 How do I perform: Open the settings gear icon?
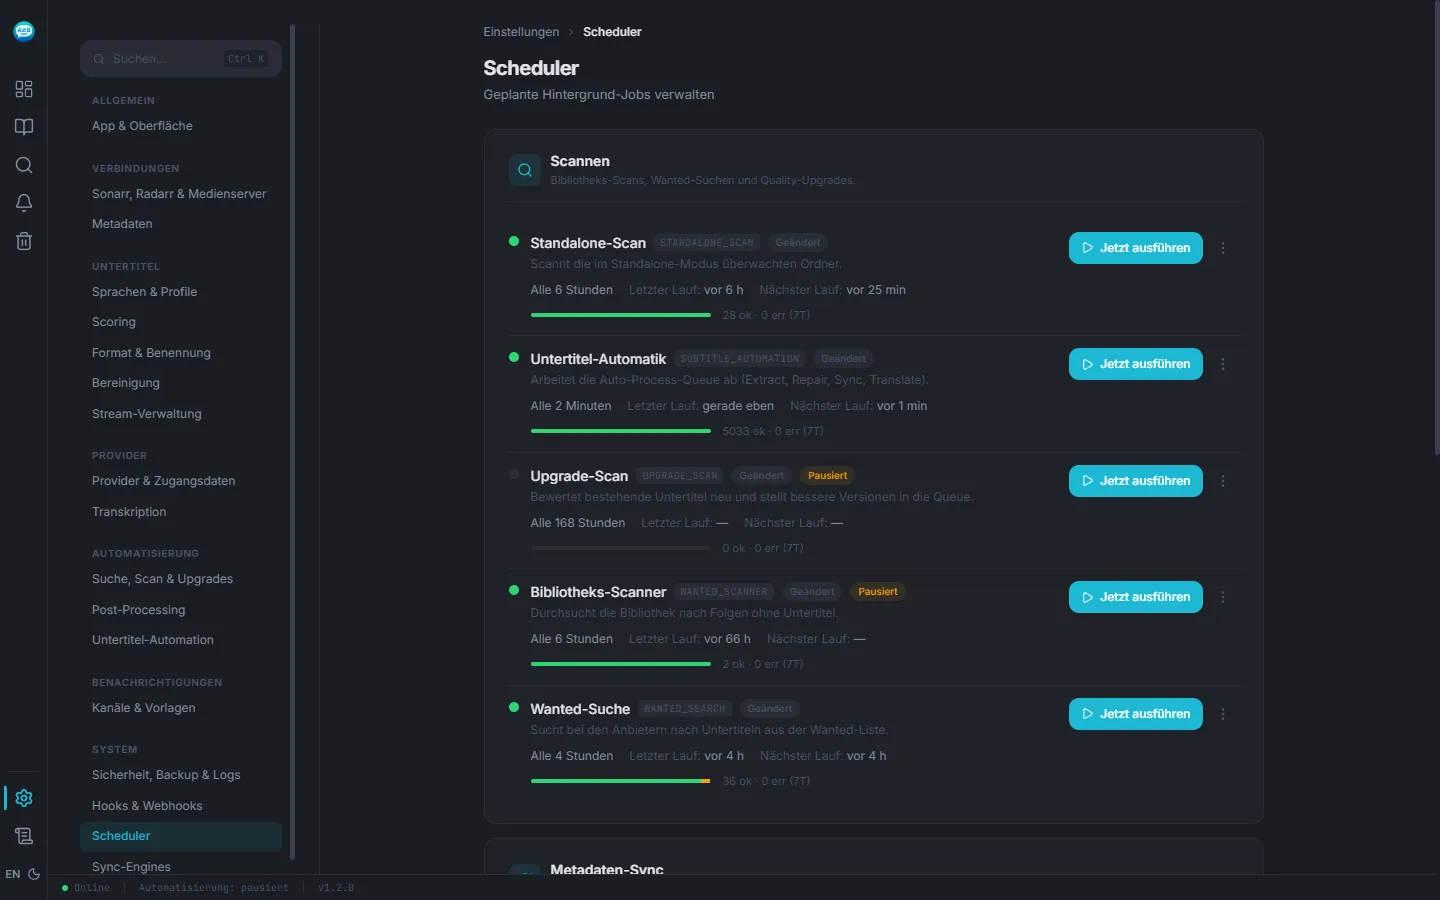click(x=24, y=798)
